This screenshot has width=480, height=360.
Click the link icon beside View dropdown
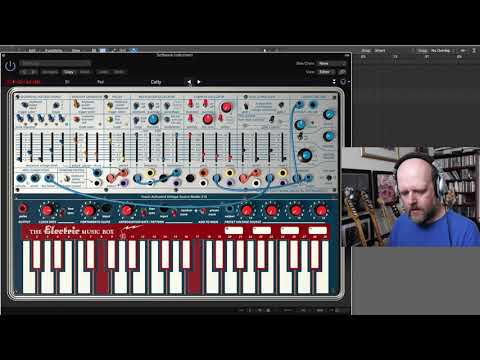tap(342, 72)
